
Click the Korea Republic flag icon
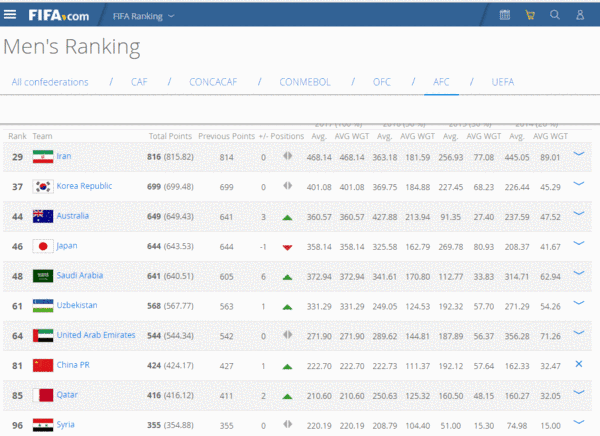pyautogui.click(x=42, y=186)
